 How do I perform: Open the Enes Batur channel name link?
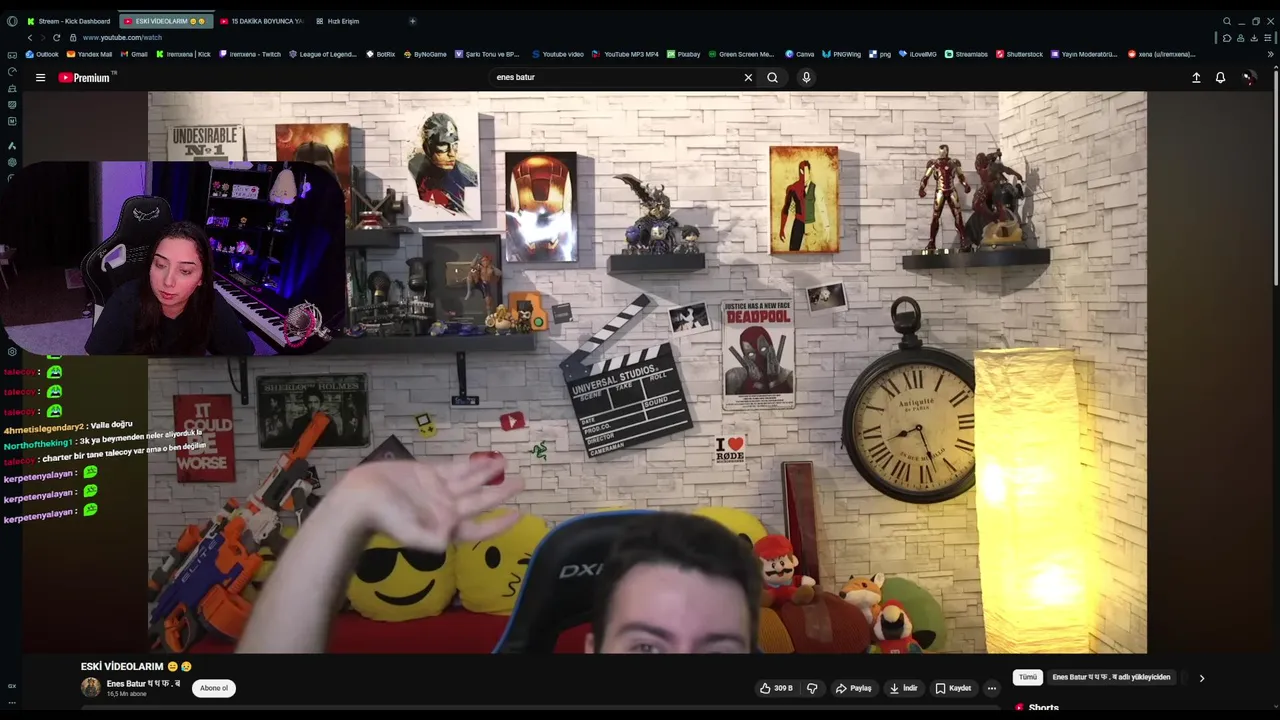(x=143, y=684)
